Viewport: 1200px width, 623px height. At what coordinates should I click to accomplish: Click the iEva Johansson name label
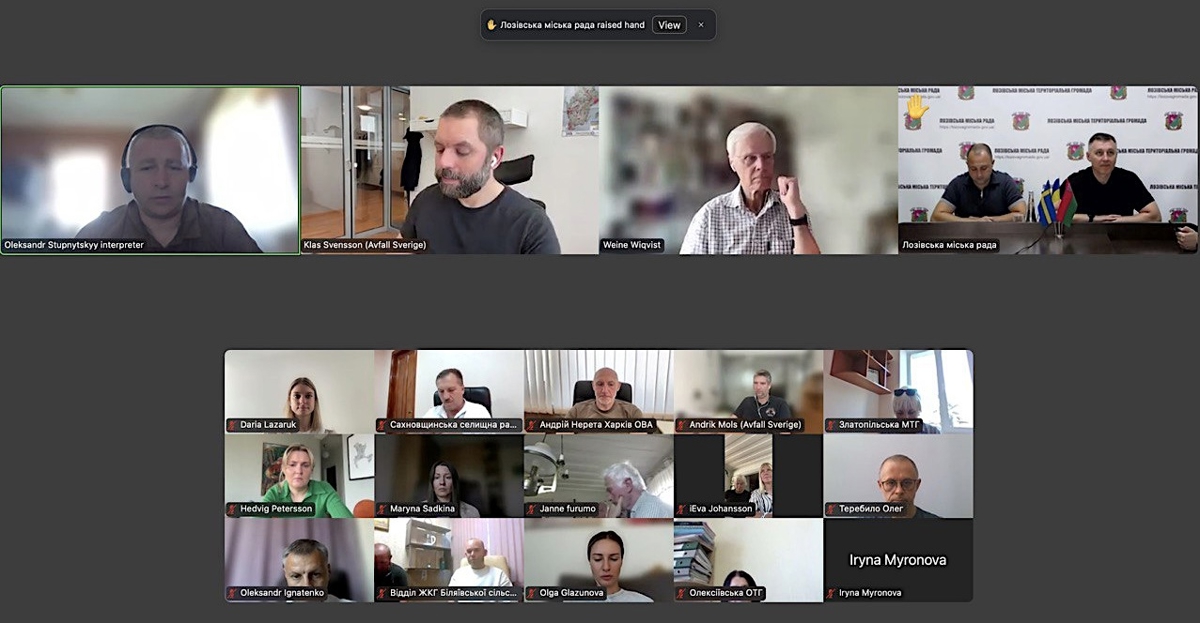coord(720,509)
